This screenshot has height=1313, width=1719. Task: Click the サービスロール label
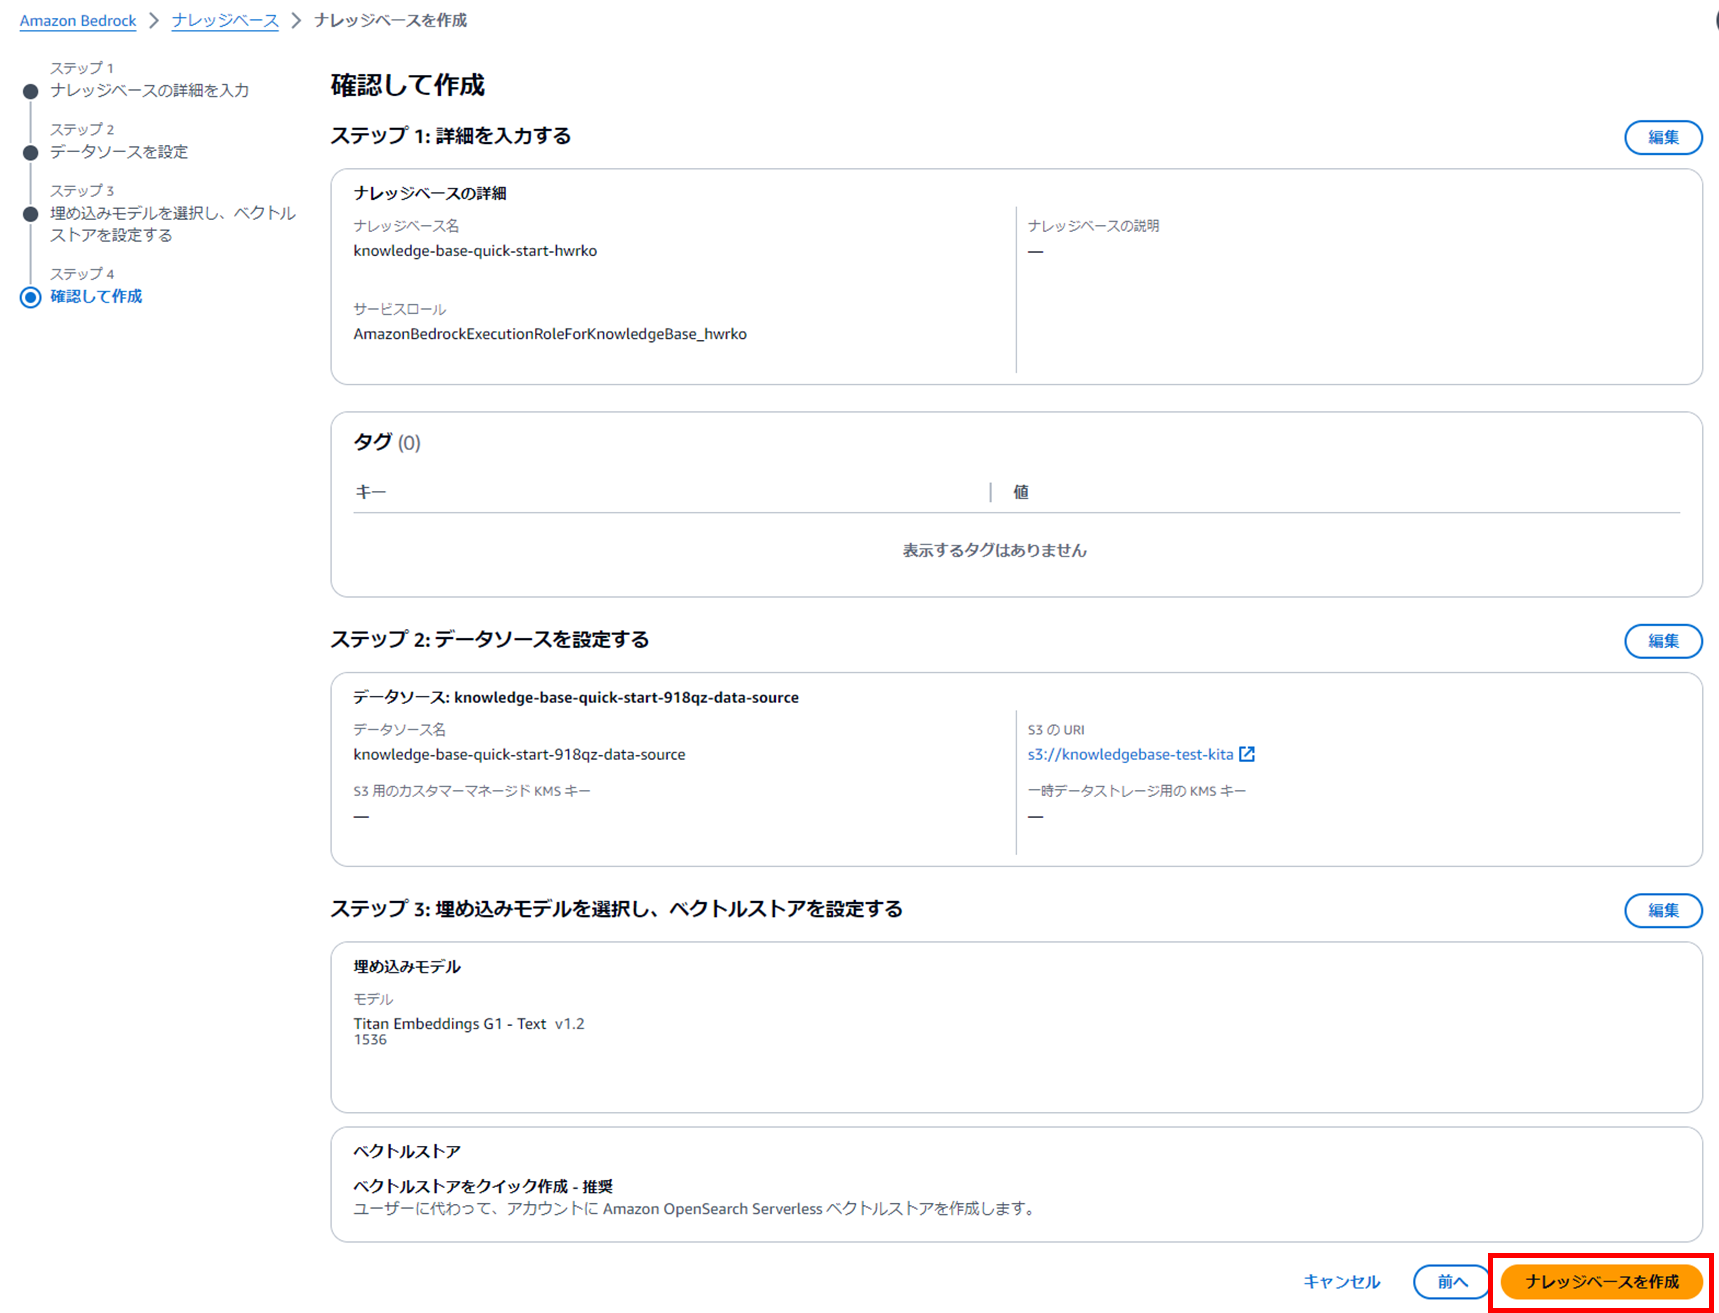coord(400,309)
